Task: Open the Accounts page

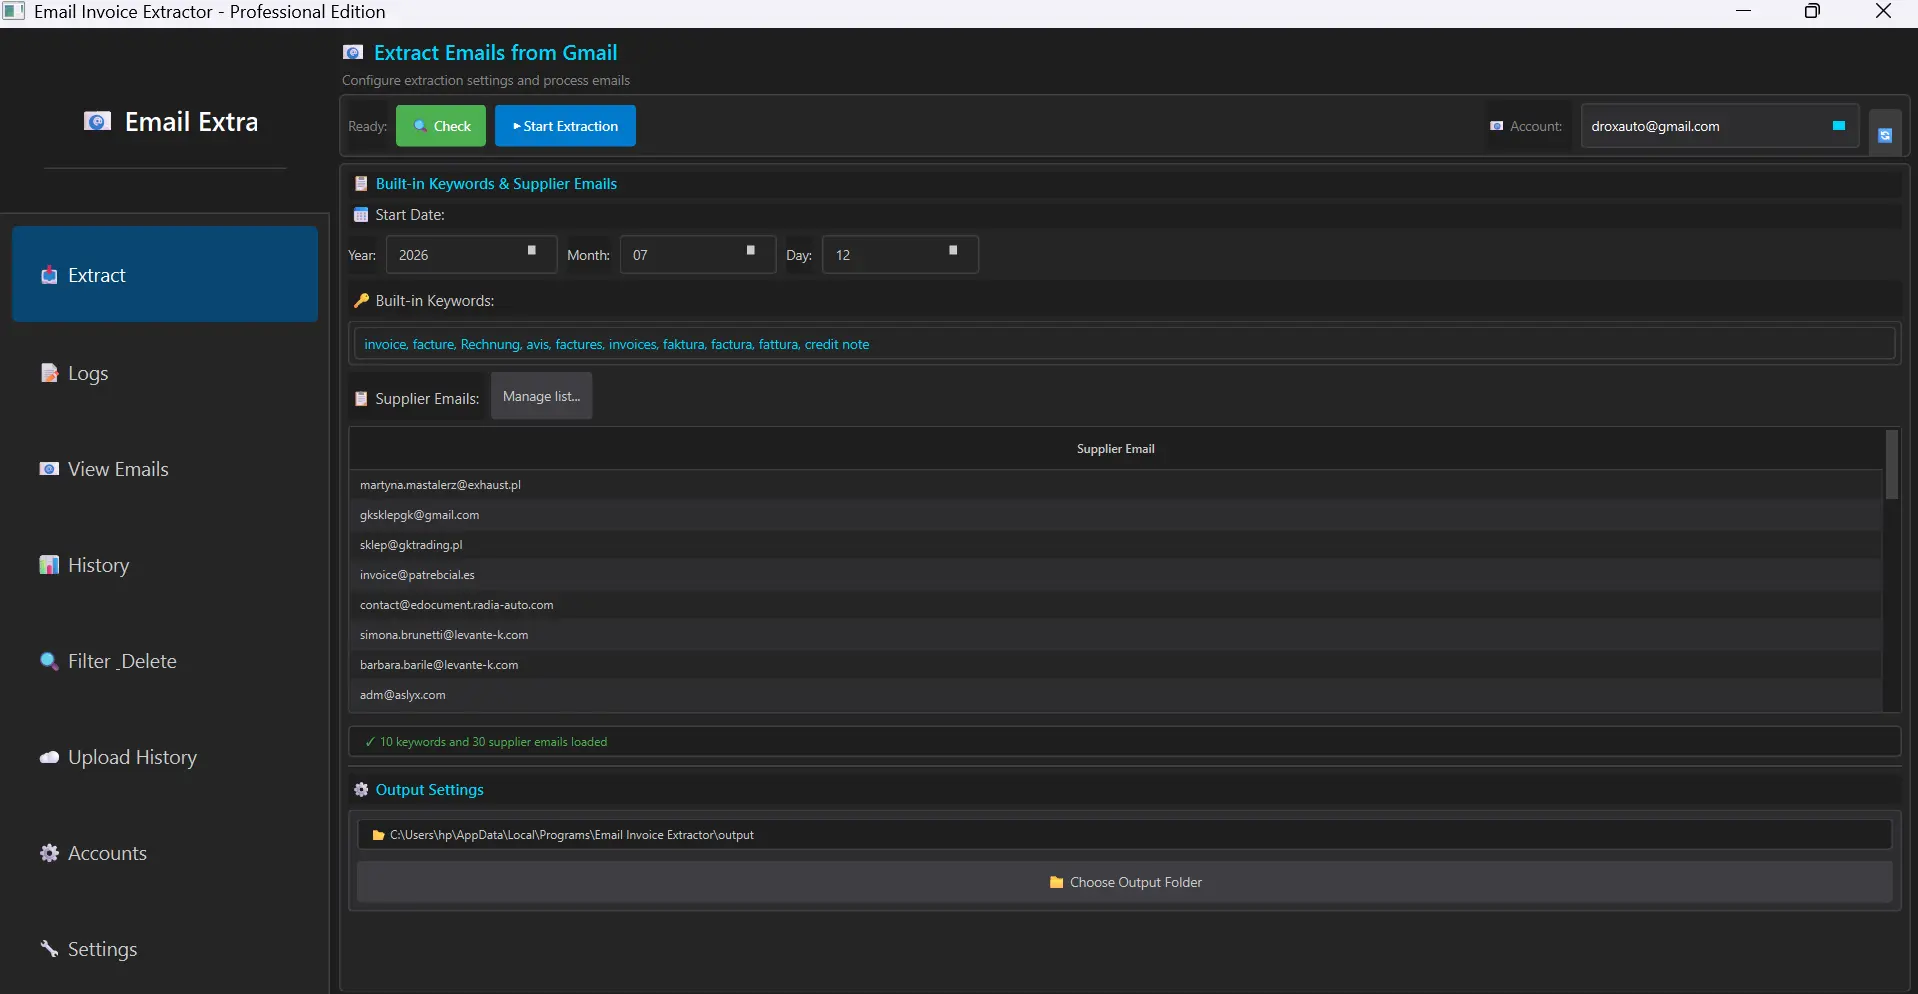Action: (165, 853)
